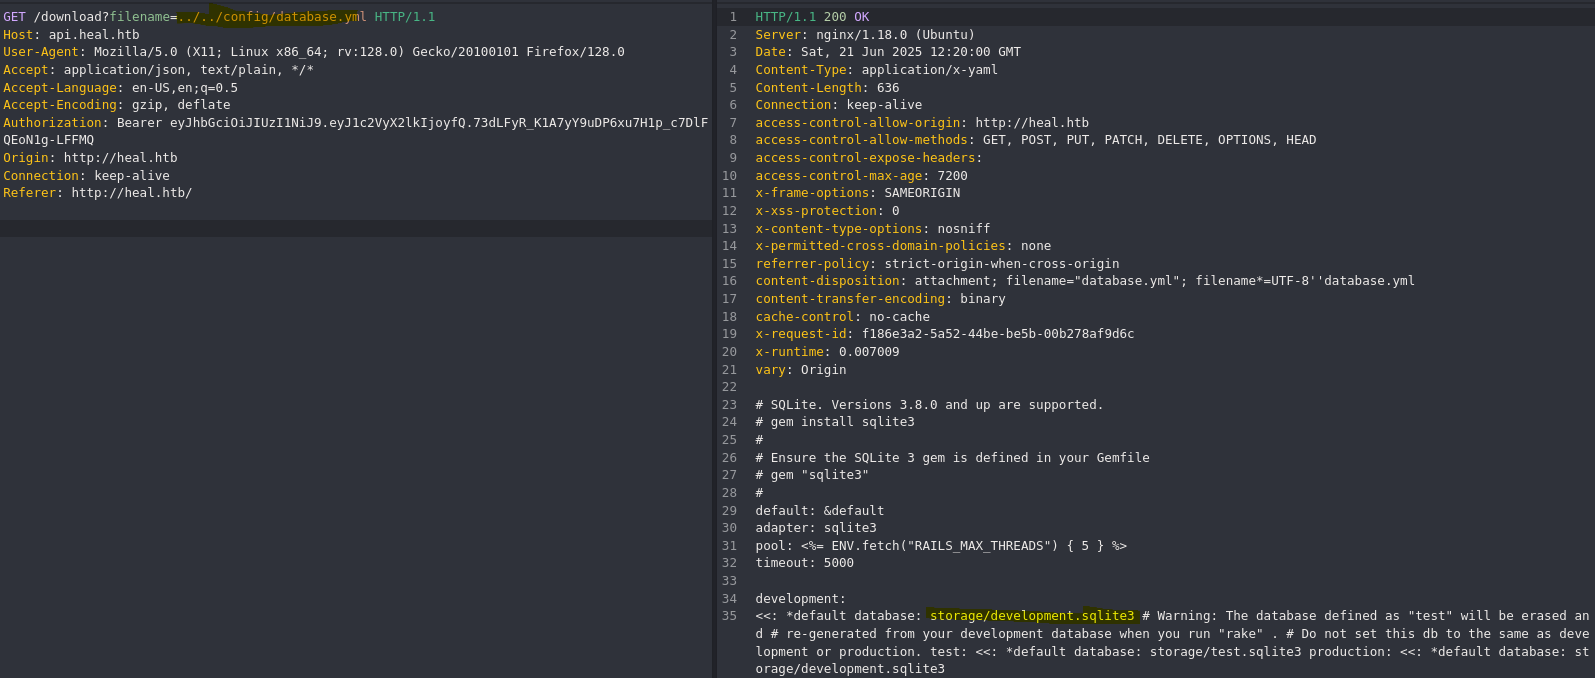Click the Server nginx/1.18.0 (Ubuntu) header
The width and height of the screenshot is (1595, 678).
pyautogui.click(x=865, y=35)
